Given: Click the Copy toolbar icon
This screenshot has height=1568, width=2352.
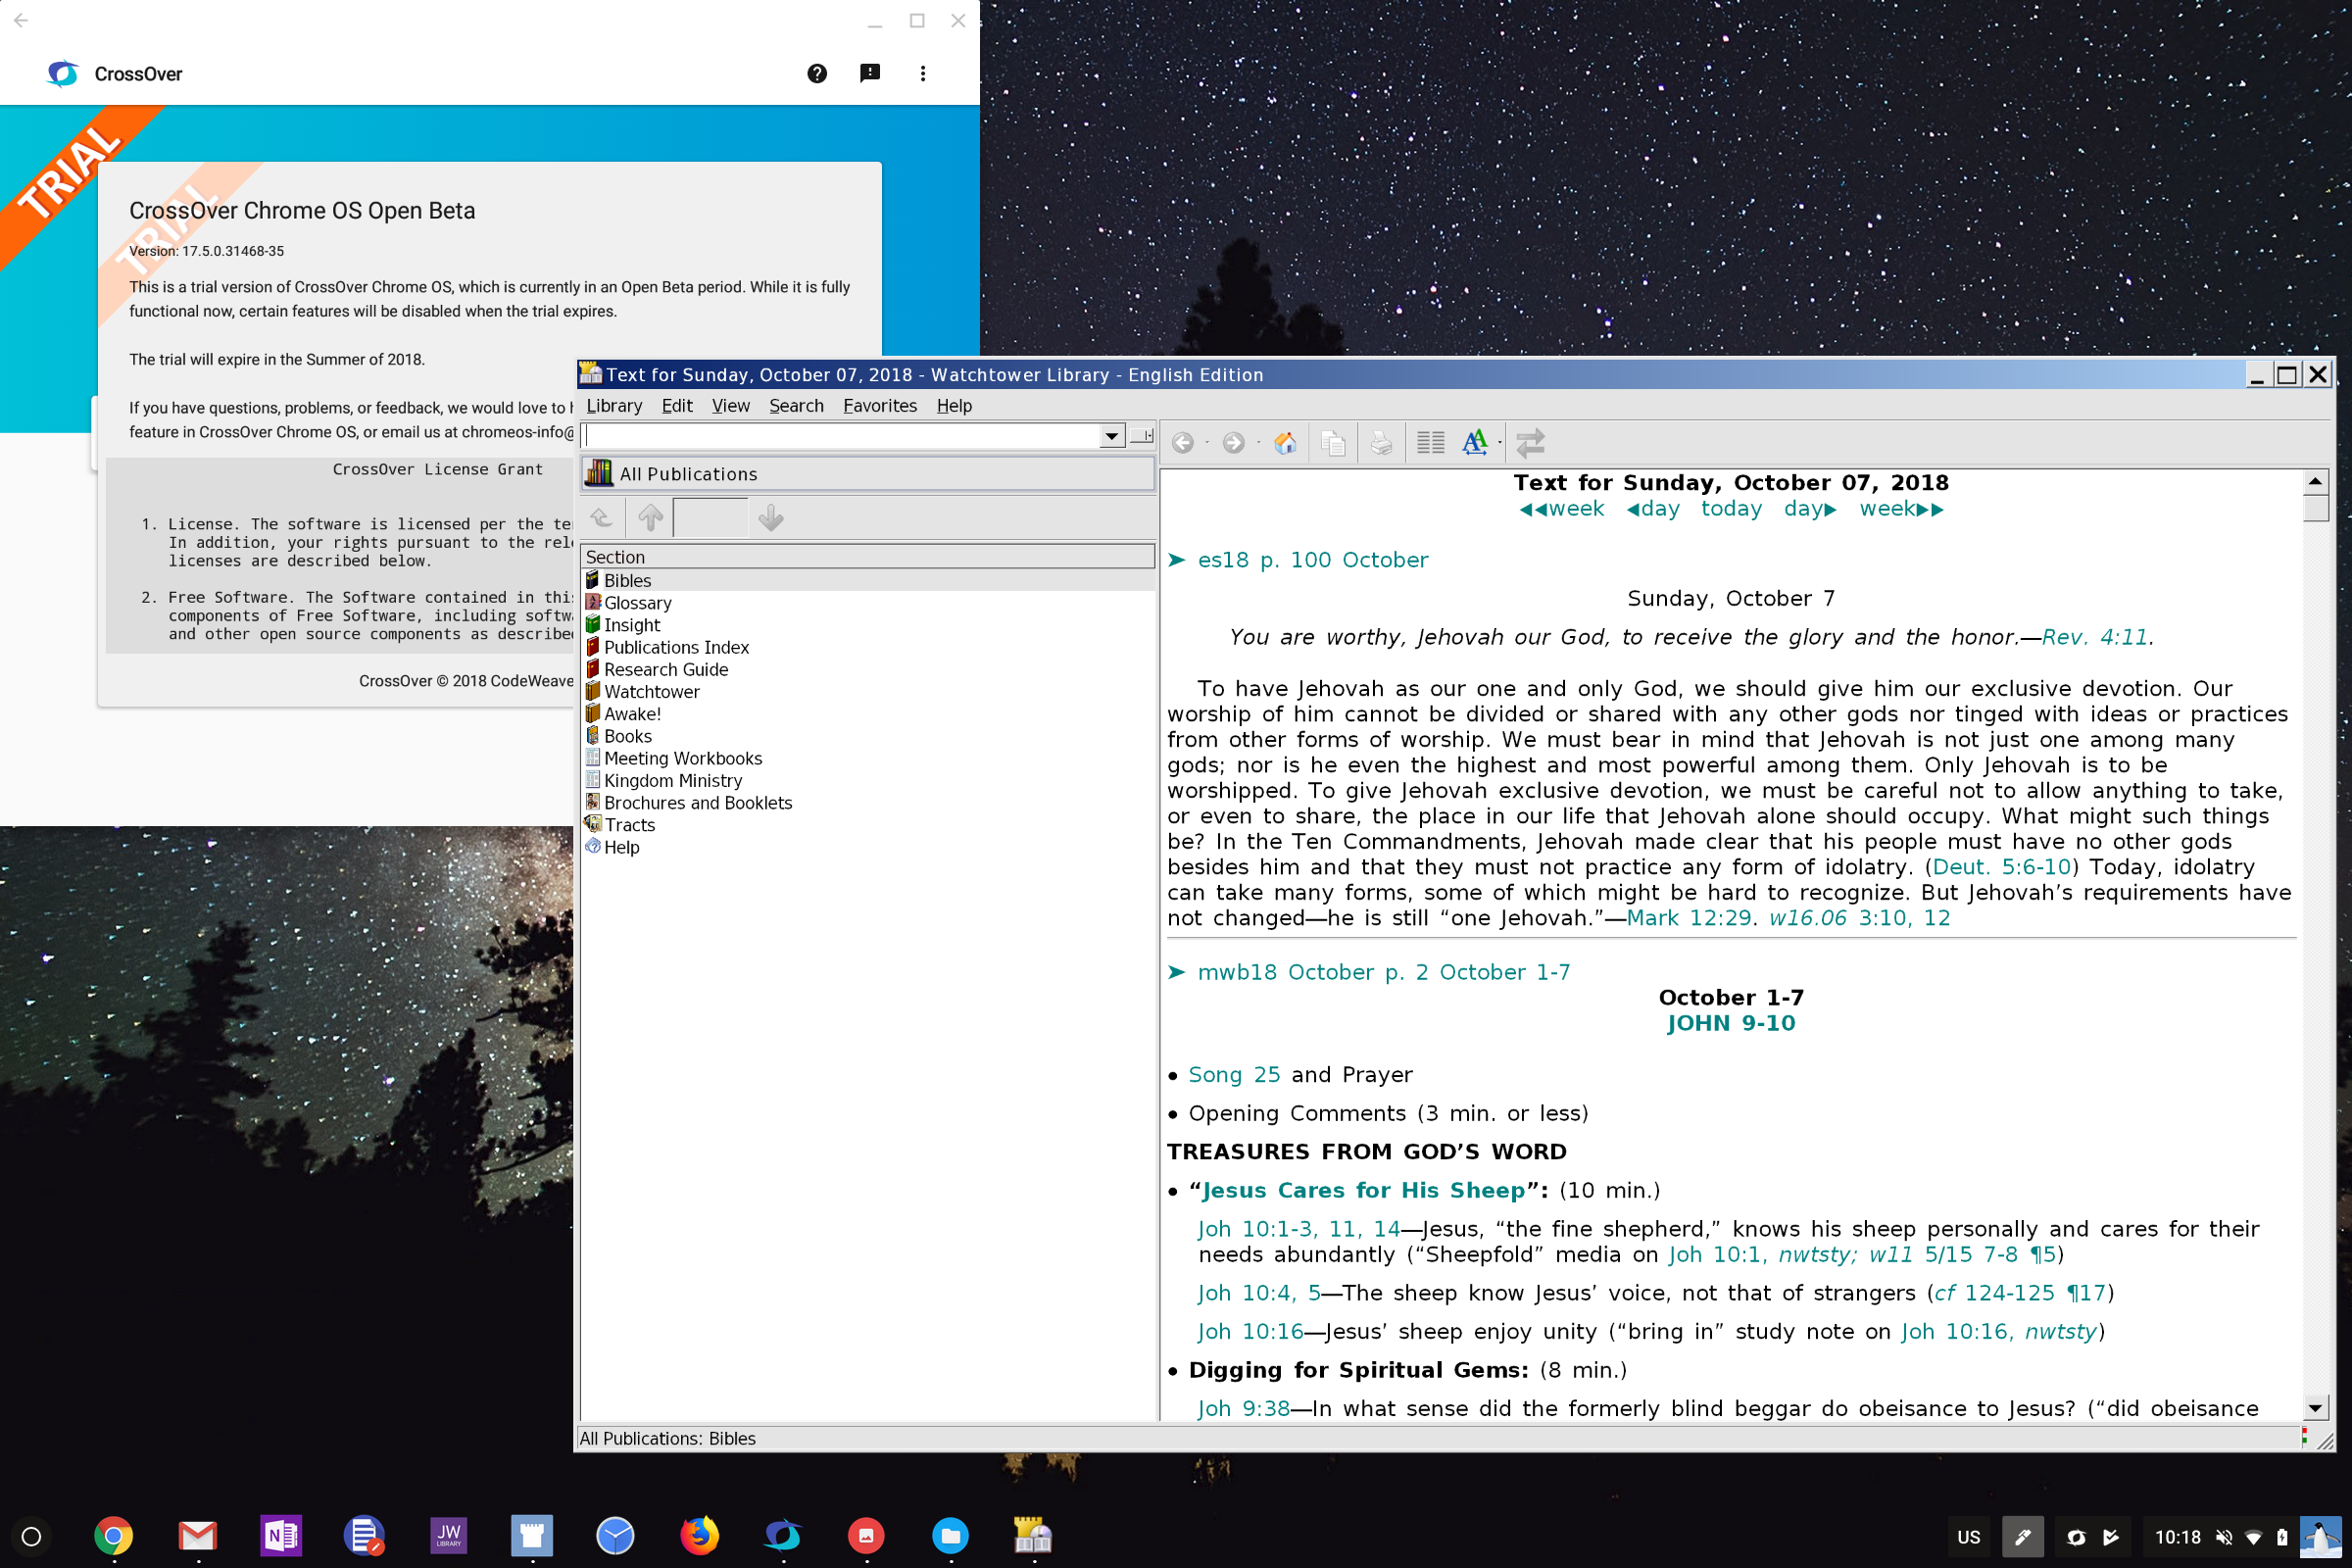Looking at the screenshot, I should 1334,442.
